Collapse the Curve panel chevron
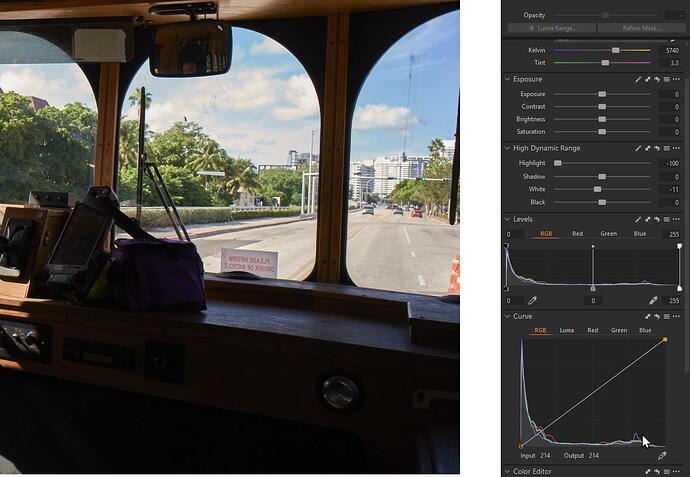This screenshot has height=477, width=690. click(x=507, y=316)
